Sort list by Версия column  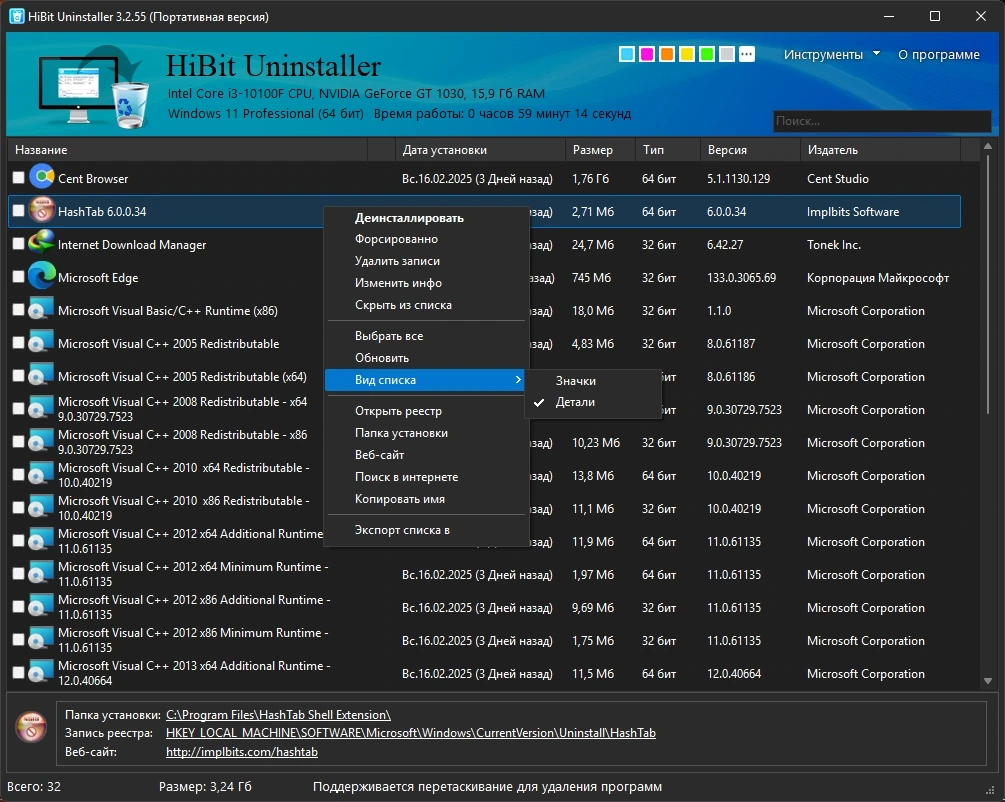pyautogui.click(x=750, y=149)
